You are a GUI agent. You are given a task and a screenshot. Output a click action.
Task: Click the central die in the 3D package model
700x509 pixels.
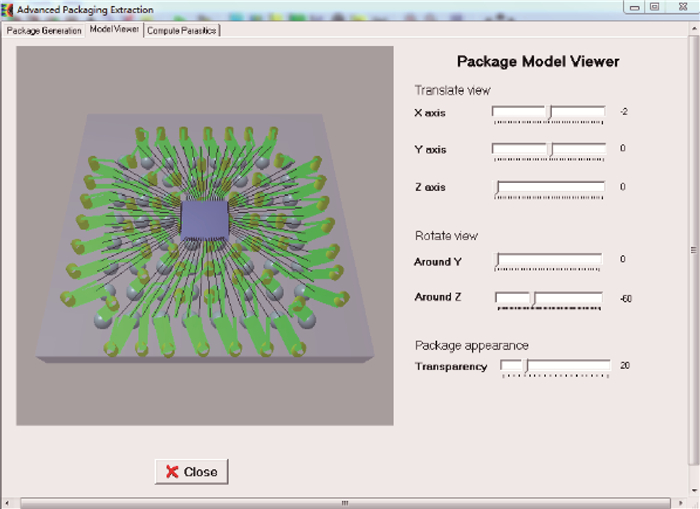click(207, 218)
